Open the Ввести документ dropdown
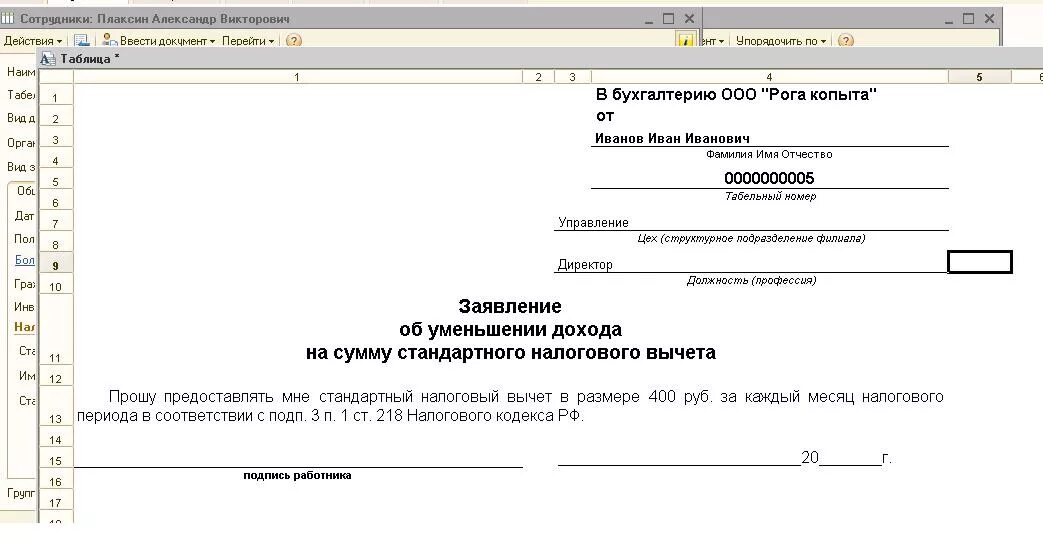 click(x=167, y=41)
